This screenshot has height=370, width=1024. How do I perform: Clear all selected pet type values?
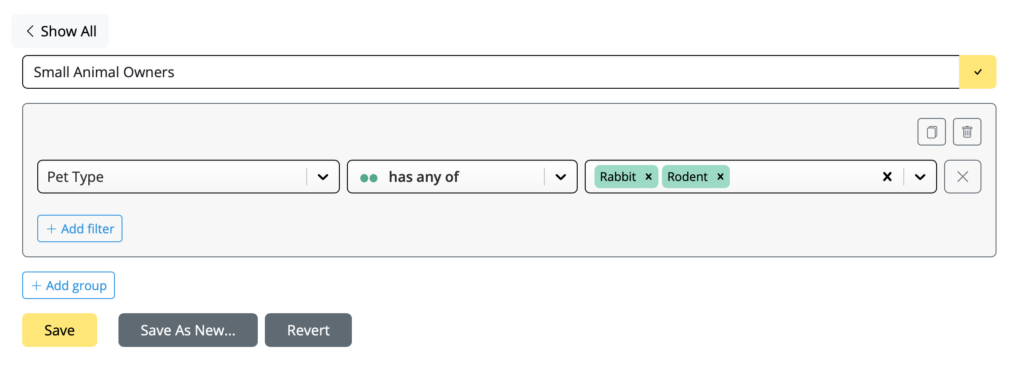pyautogui.click(x=887, y=177)
